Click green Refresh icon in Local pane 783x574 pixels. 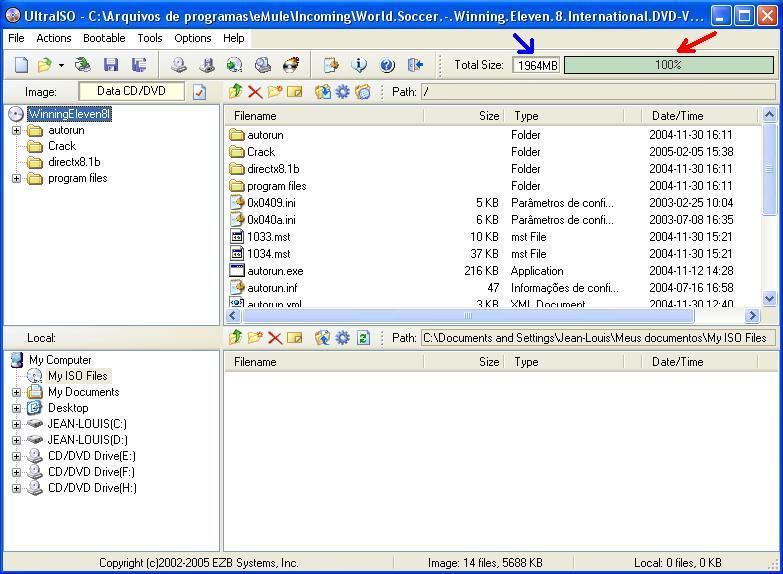point(364,338)
